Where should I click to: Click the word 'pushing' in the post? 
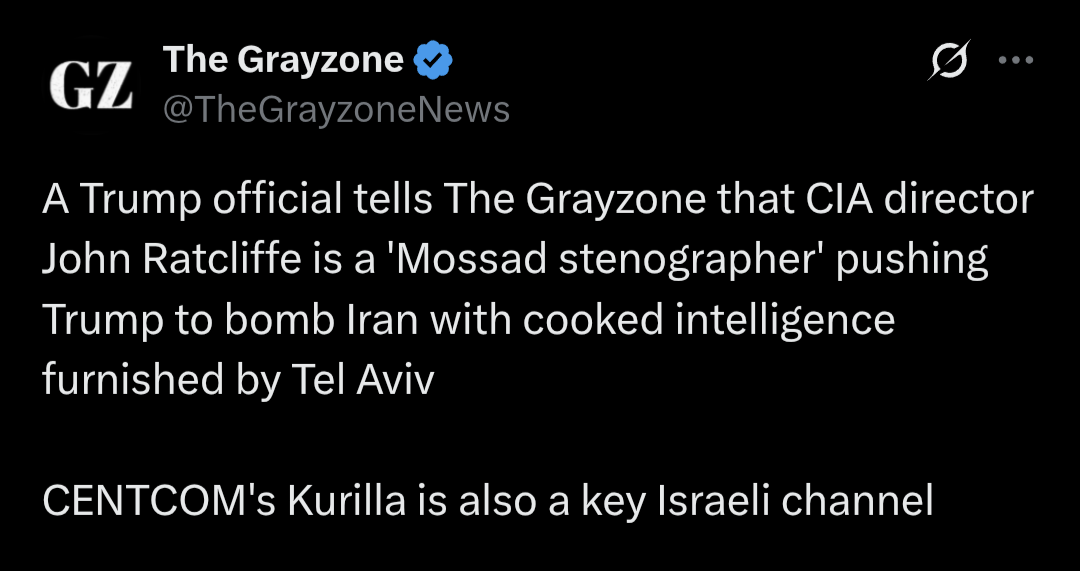click(x=912, y=260)
